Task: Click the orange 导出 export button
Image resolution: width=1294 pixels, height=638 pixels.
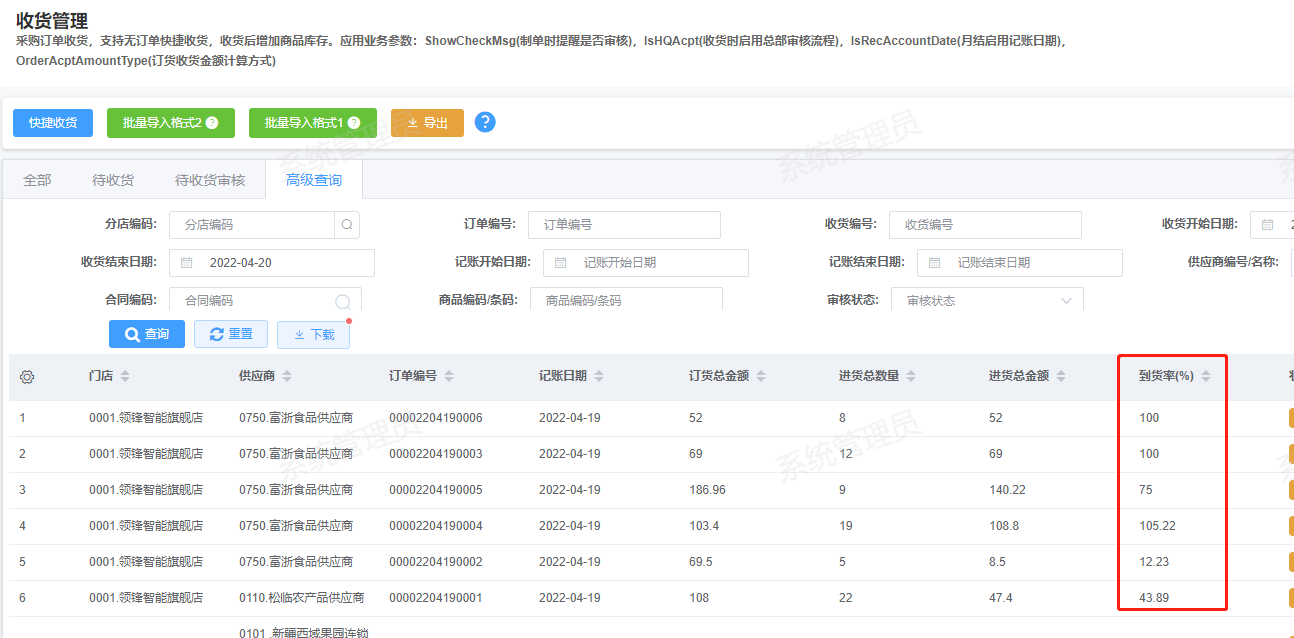Action: (x=427, y=123)
